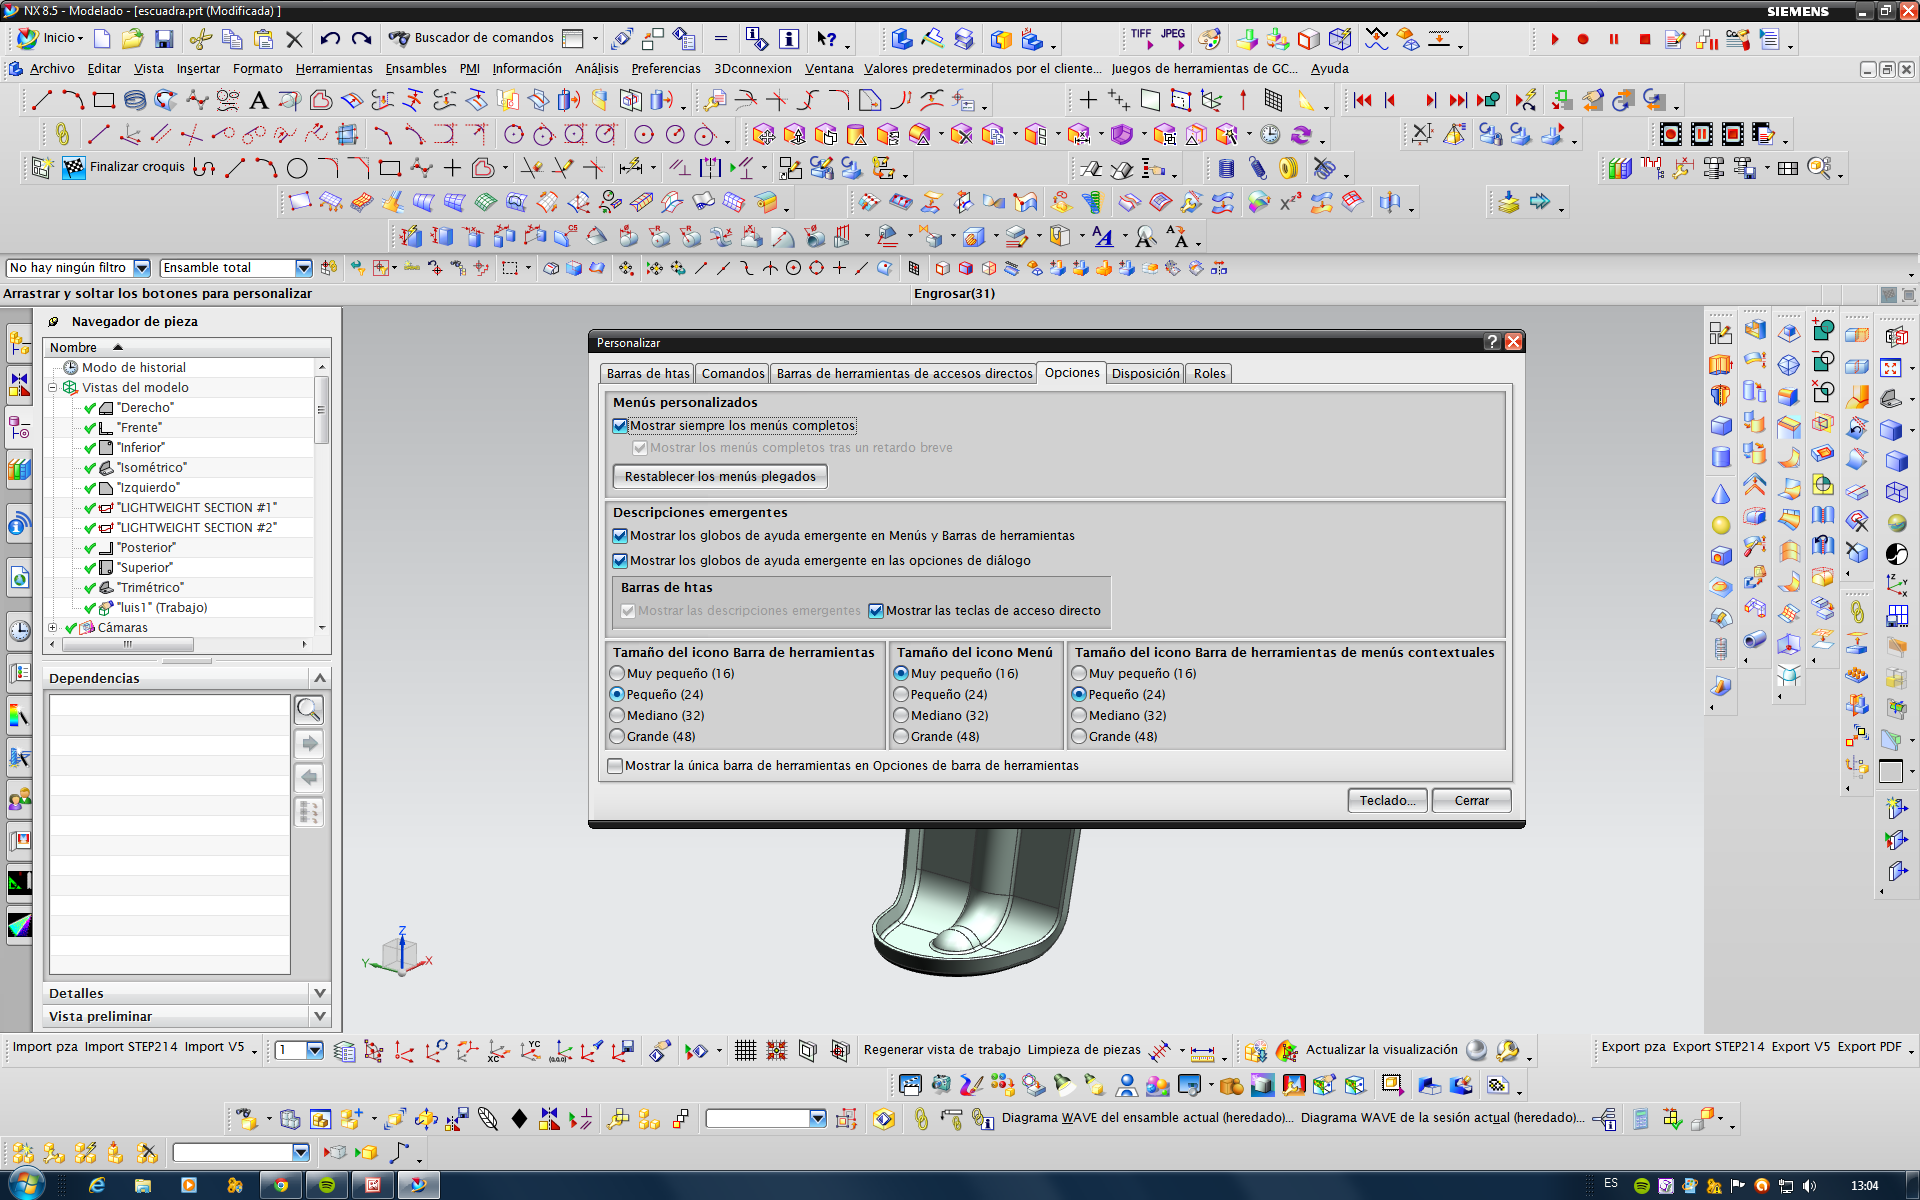Select Muy pequeño (16) for menús contextuales

[x=1079, y=674]
